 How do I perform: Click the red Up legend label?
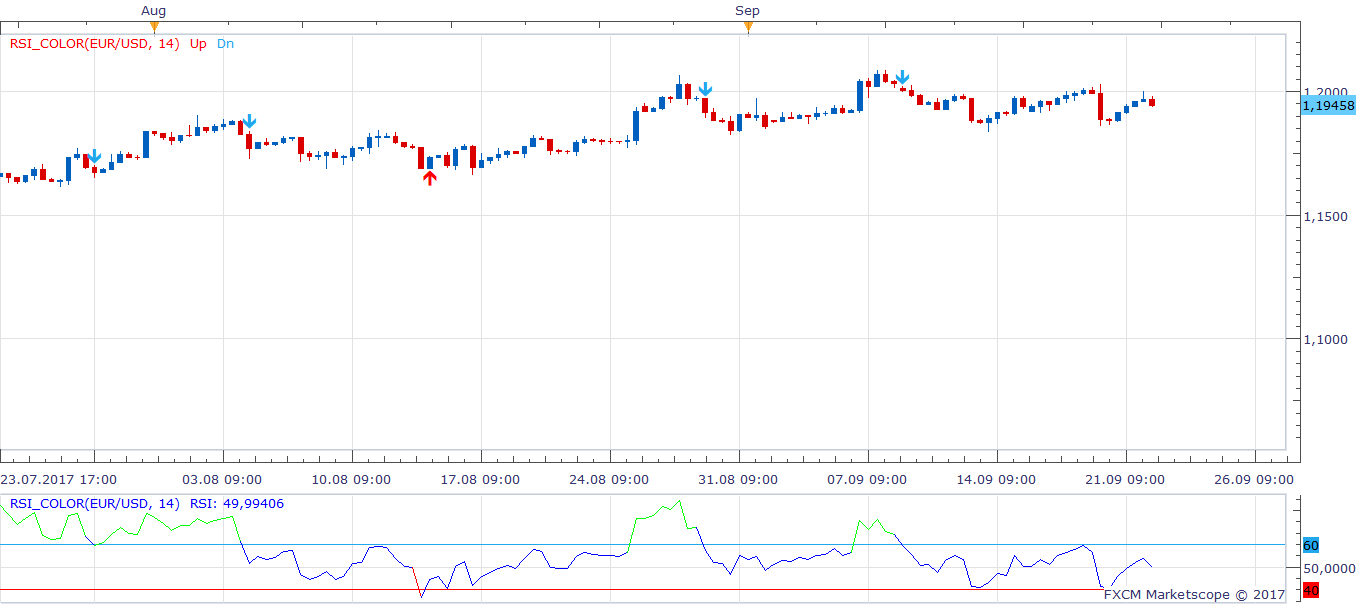(198, 44)
